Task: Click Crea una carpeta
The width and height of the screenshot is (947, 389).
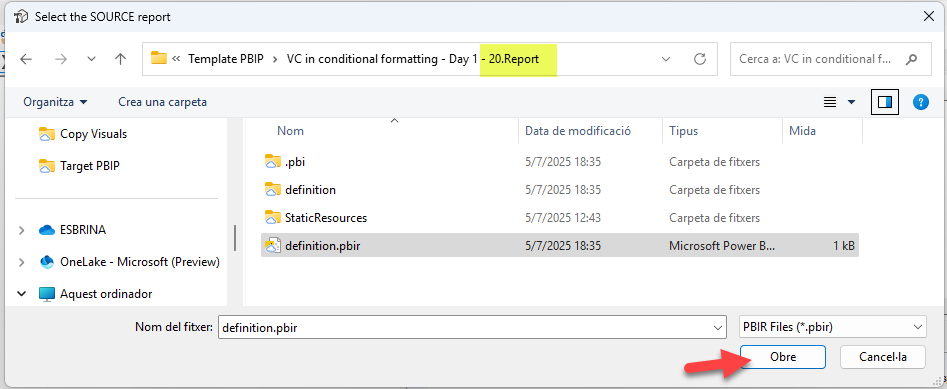Action: (x=162, y=102)
